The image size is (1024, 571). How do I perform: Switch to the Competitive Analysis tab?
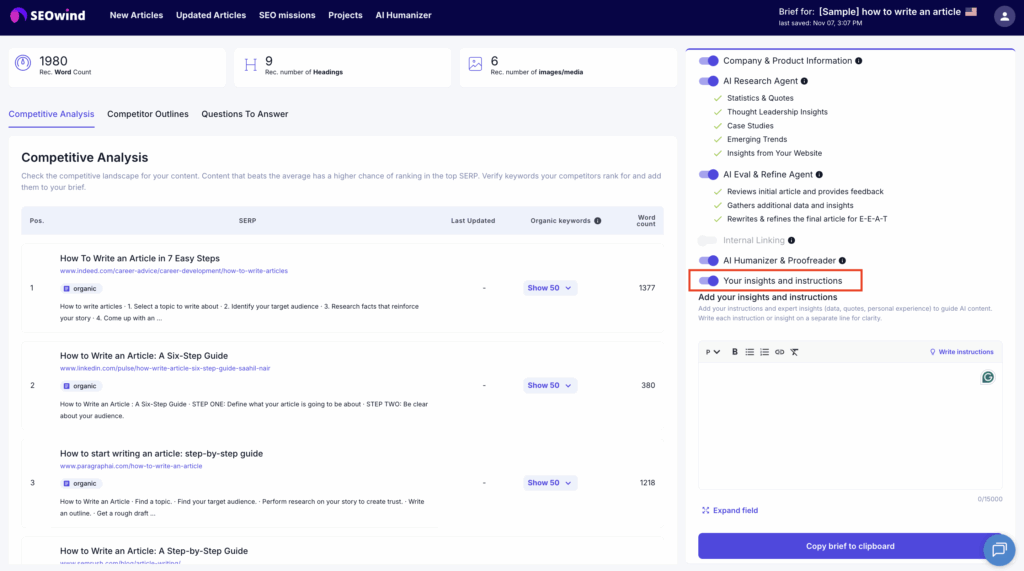point(51,114)
